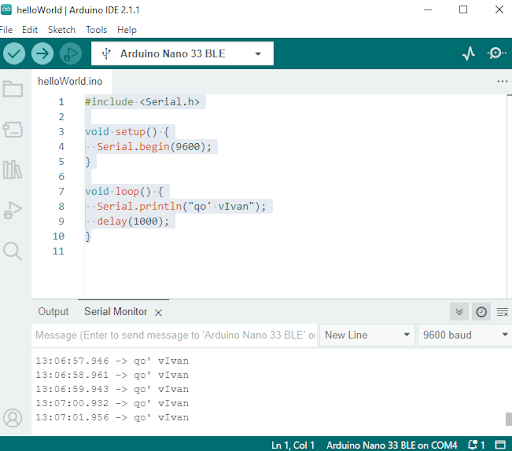This screenshot has height=451, width=512.
Task: Click the serial monitor vertical scrollbar thumb
Action: tap(508, 419)
